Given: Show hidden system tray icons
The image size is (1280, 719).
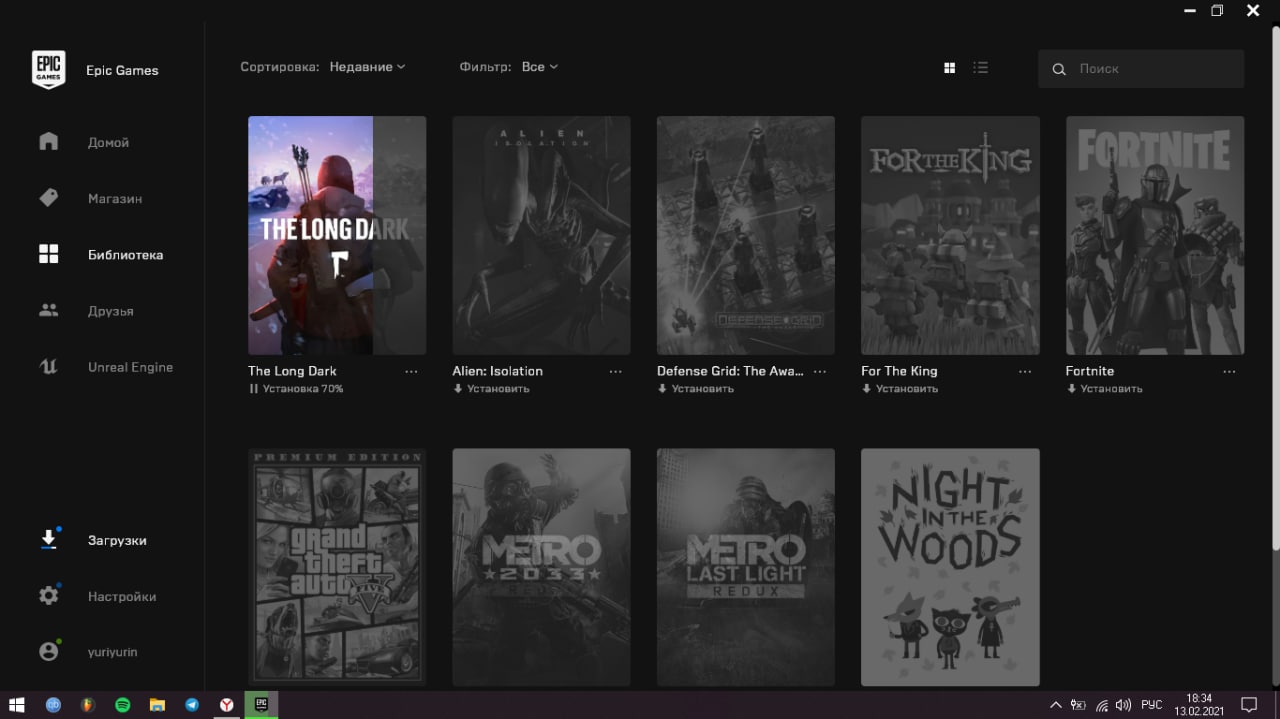Looking at the screenshot, I should (1056, 705).
